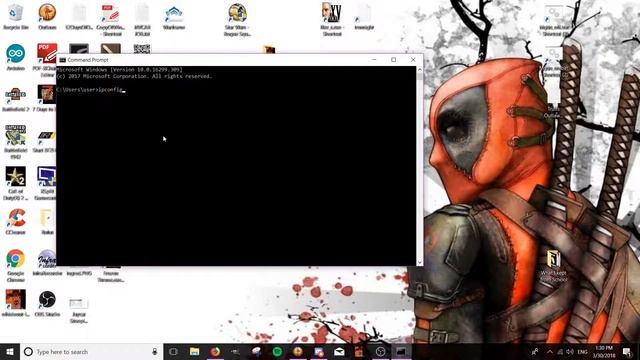Launch Battlefield 1942 desktop shortcut

16,142
